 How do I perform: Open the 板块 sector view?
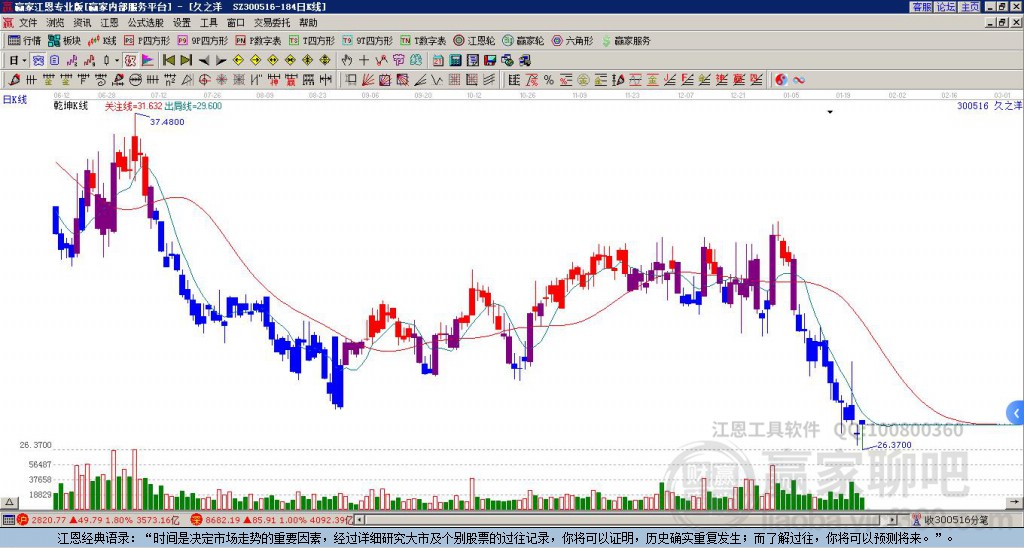(x=64, y=40)
